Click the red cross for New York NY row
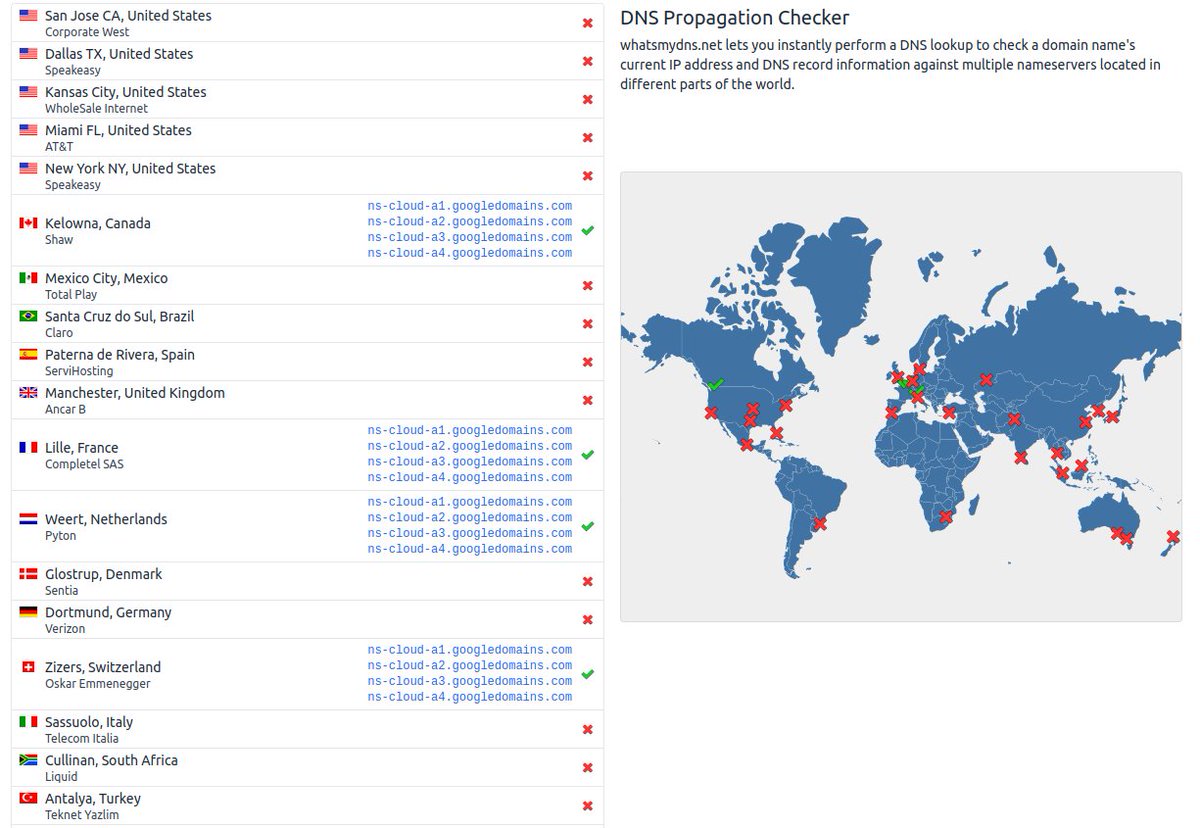Image resolution: width=1200 pixels, height=828 pixels. 587,176
